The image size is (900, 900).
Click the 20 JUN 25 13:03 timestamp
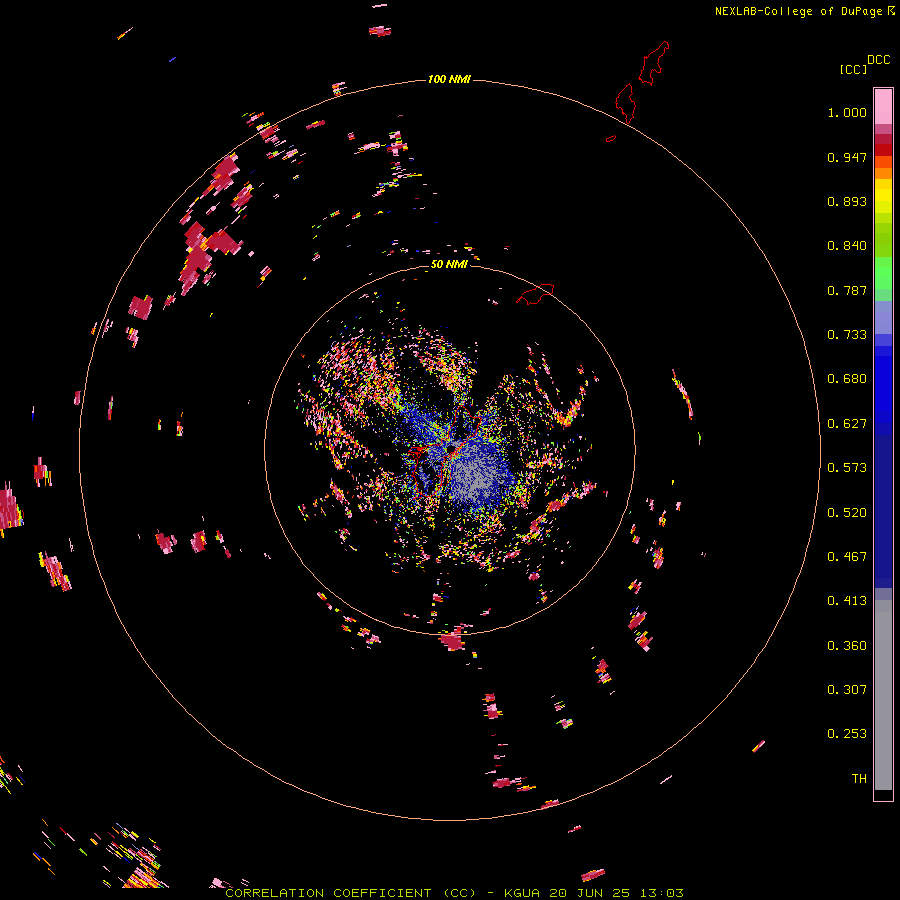[x=616, y=893]
